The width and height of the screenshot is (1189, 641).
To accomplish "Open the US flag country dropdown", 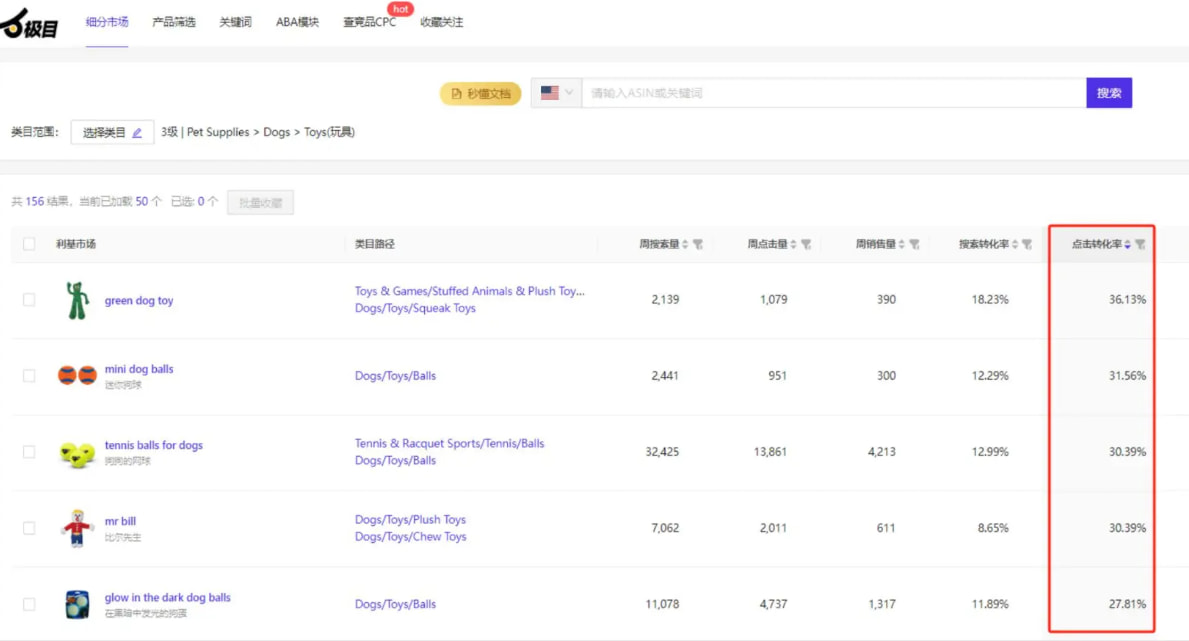I will (x=556, y=93).
